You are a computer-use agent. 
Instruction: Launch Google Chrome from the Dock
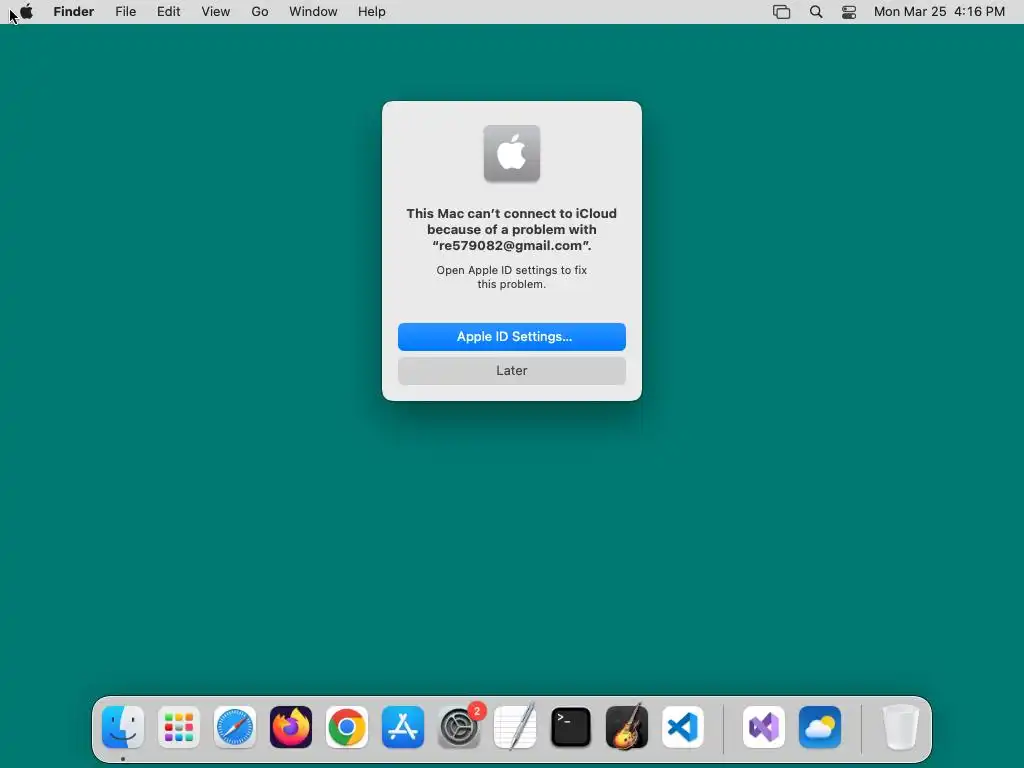coord(347,727)
